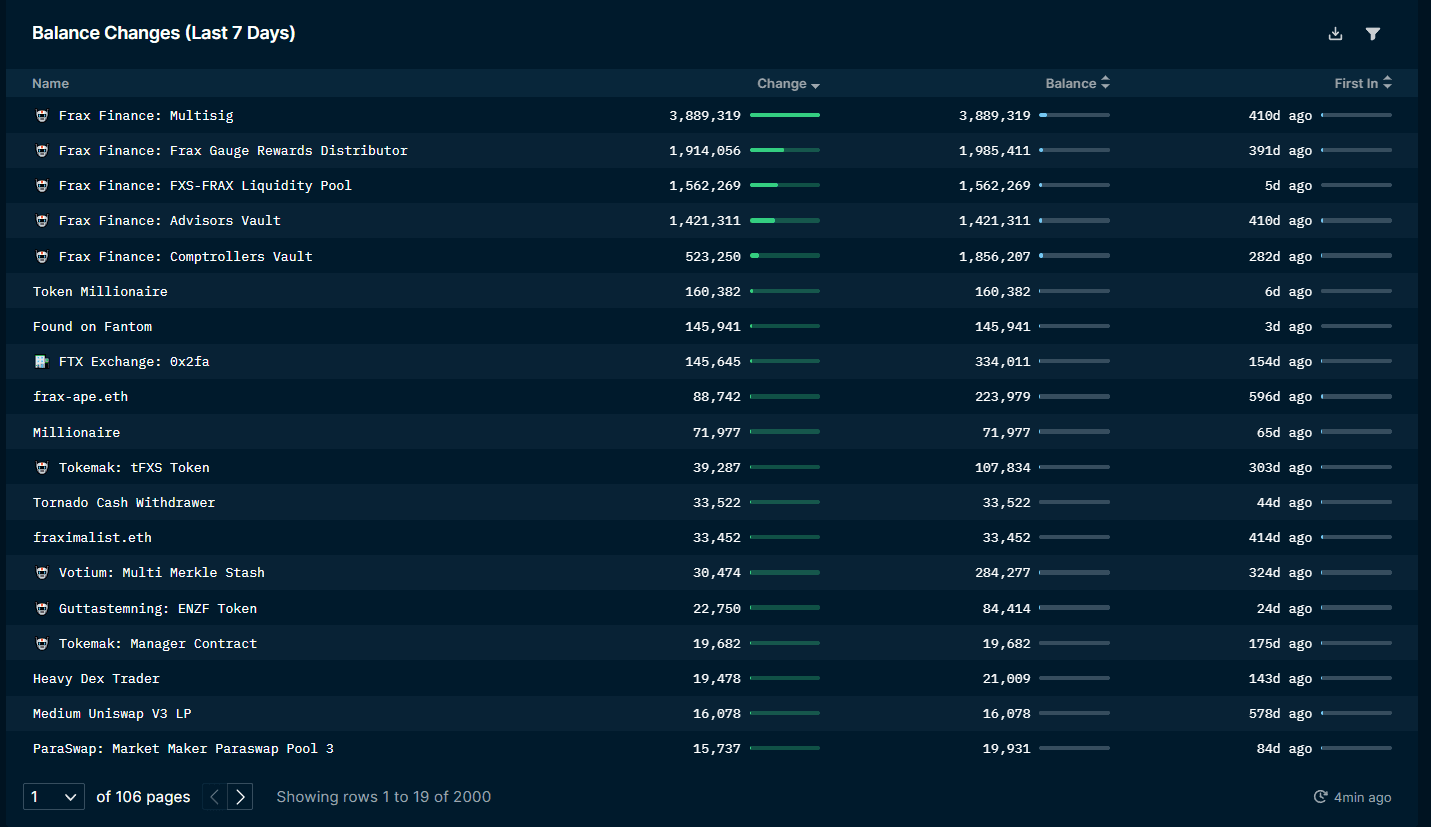
Task: Open the table filter icon
Action: click(x=1373, y=34)
